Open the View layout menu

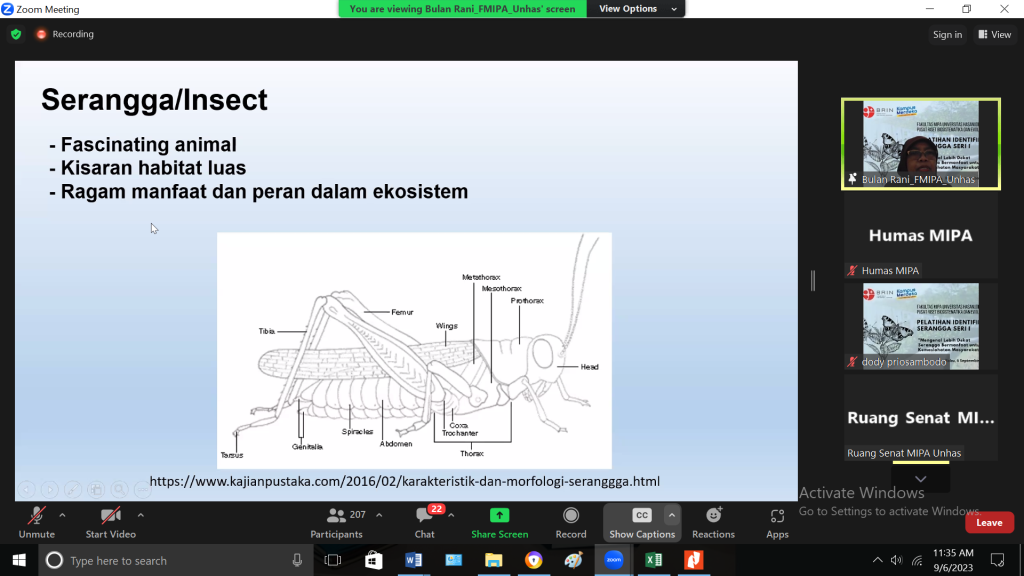tap(995, 34)
